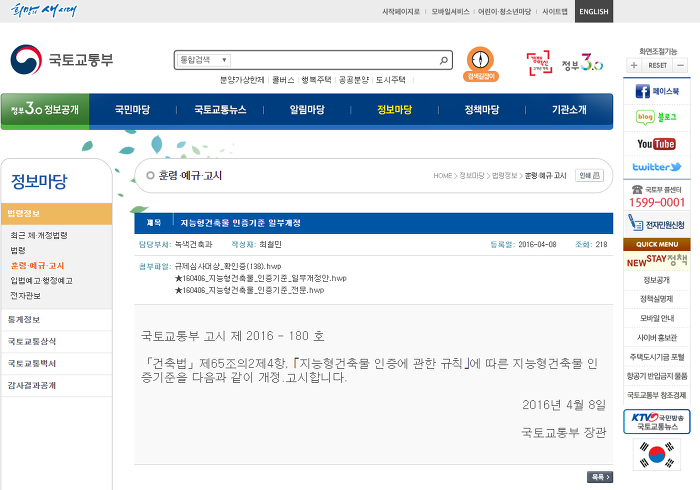Open the 정책마당 menu
Screen dimensions: 700x490
click(x=482, y=110)
